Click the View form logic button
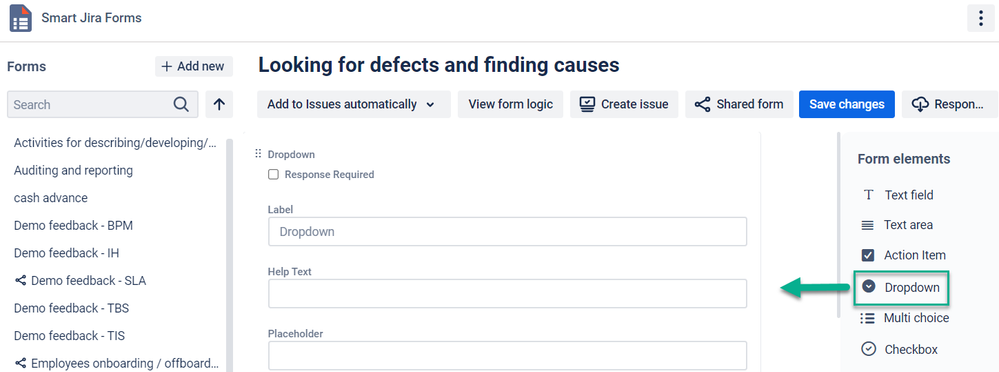The height and width of the screenshot is (372, 999). pos(510,104)
